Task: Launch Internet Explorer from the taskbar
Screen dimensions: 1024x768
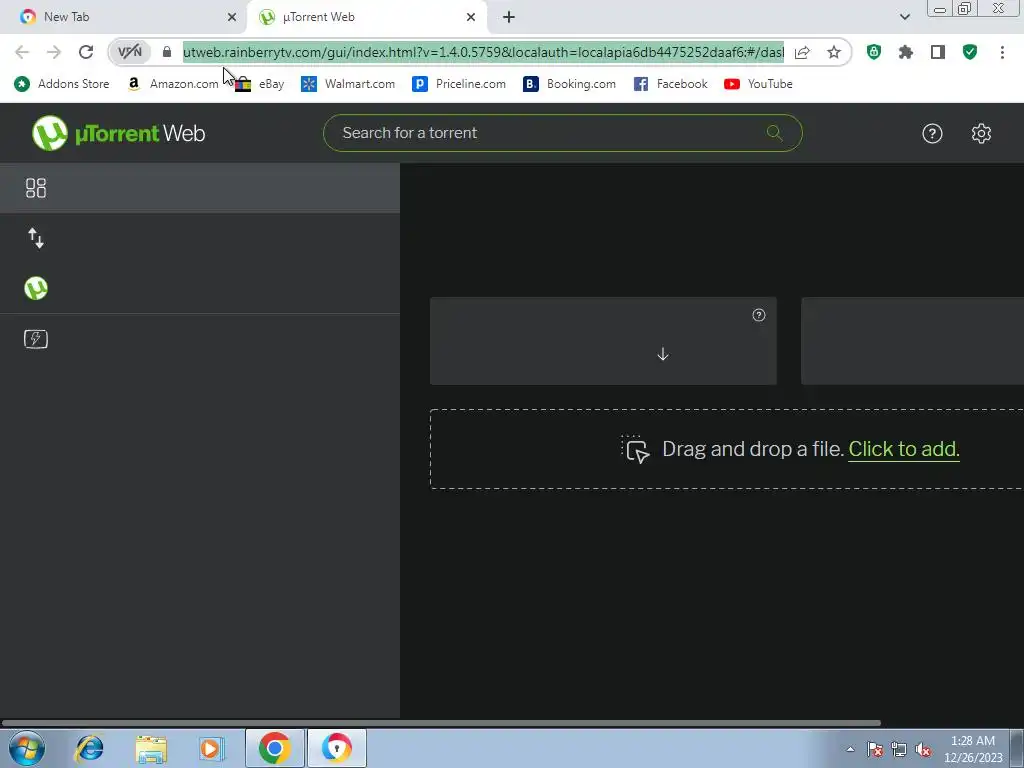Action: click(89, 748)
